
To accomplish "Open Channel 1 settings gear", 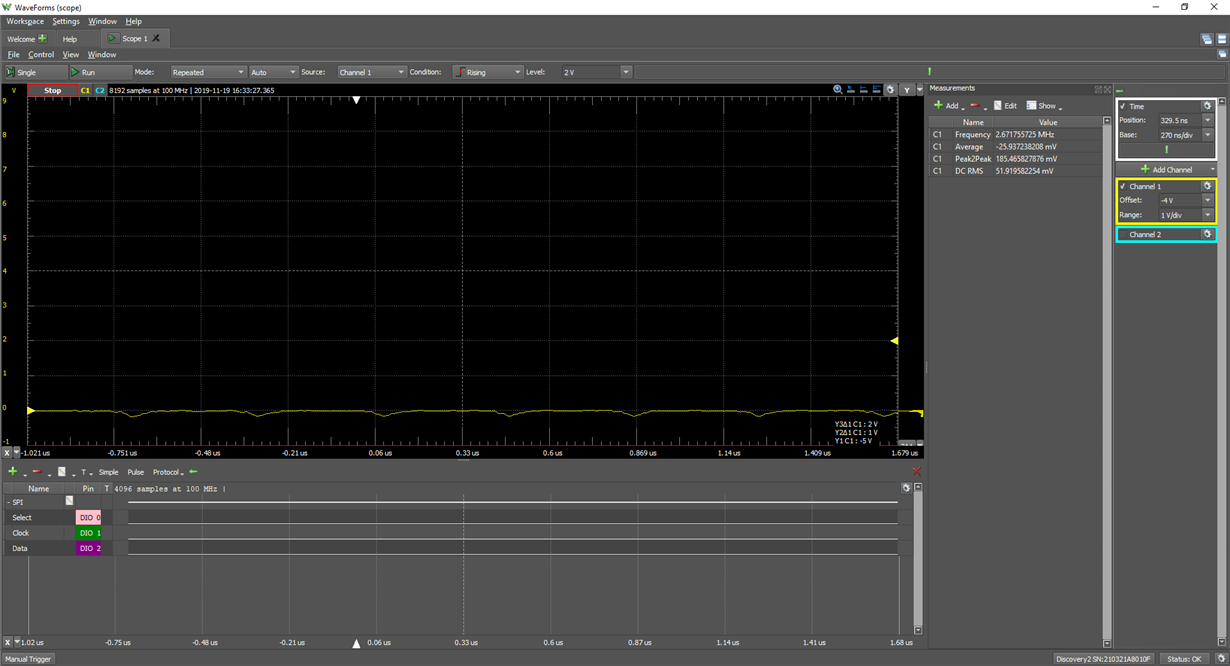I will coord(1207,186).
